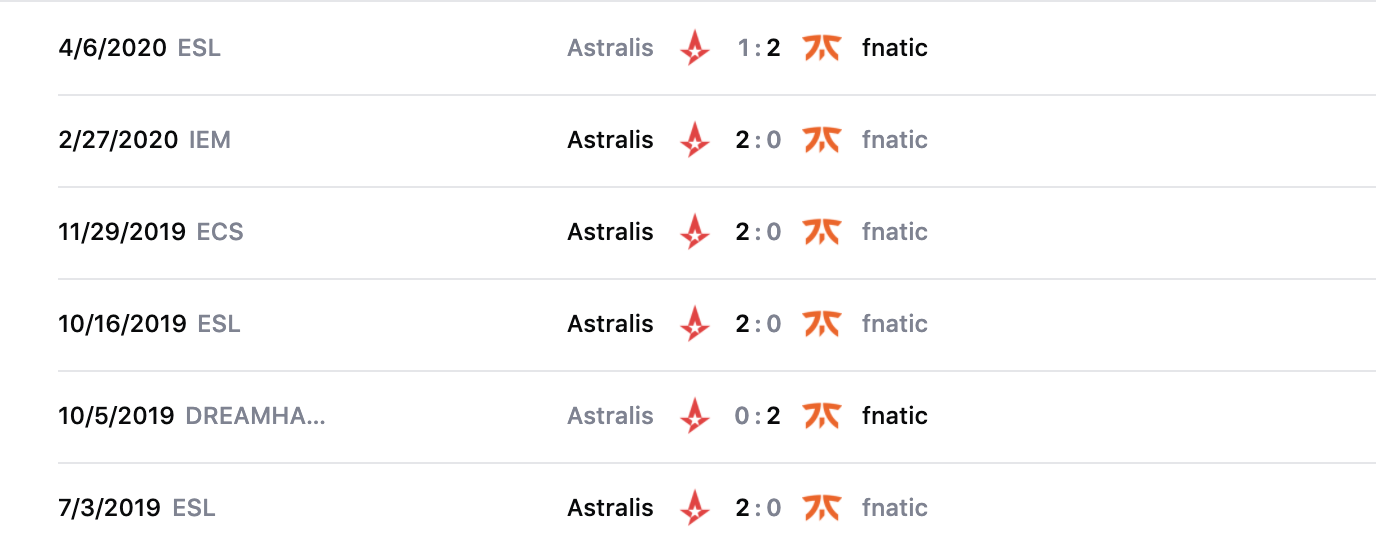Click Astralis logo in 7/3/2019 match

pos(694,508)
